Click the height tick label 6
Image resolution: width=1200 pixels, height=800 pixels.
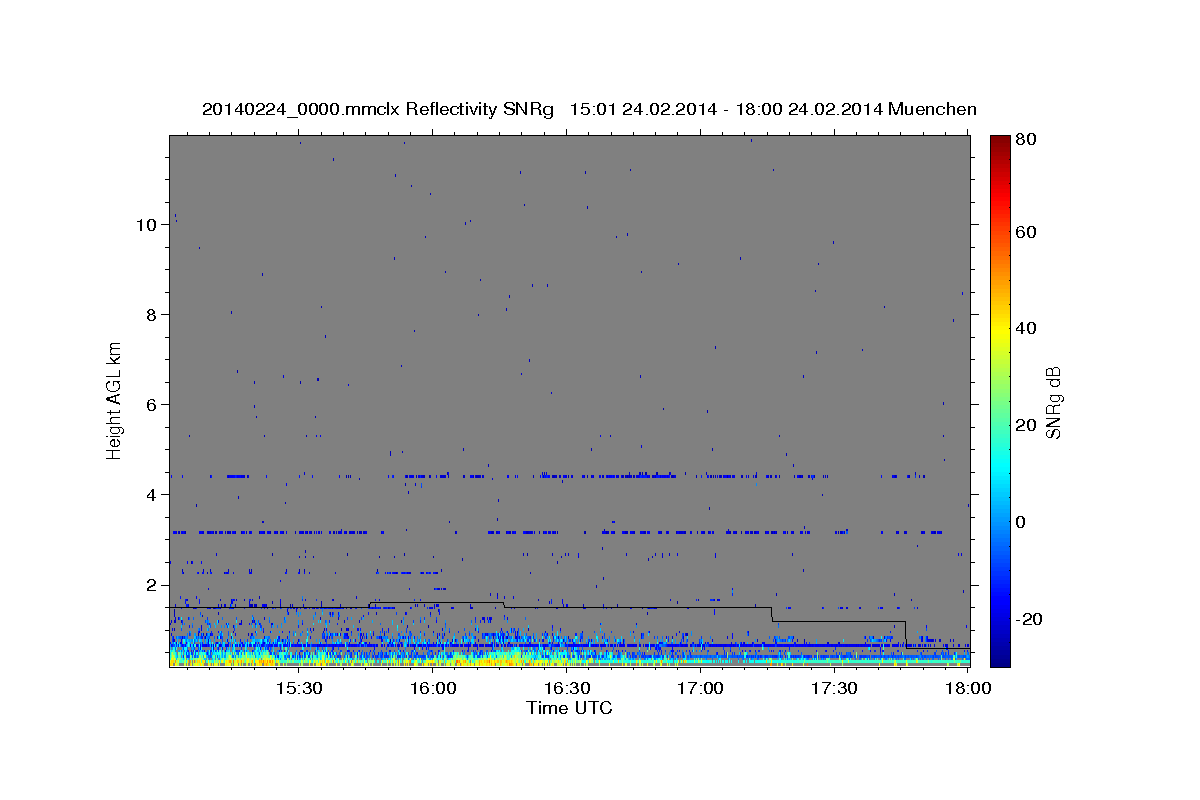151,405
